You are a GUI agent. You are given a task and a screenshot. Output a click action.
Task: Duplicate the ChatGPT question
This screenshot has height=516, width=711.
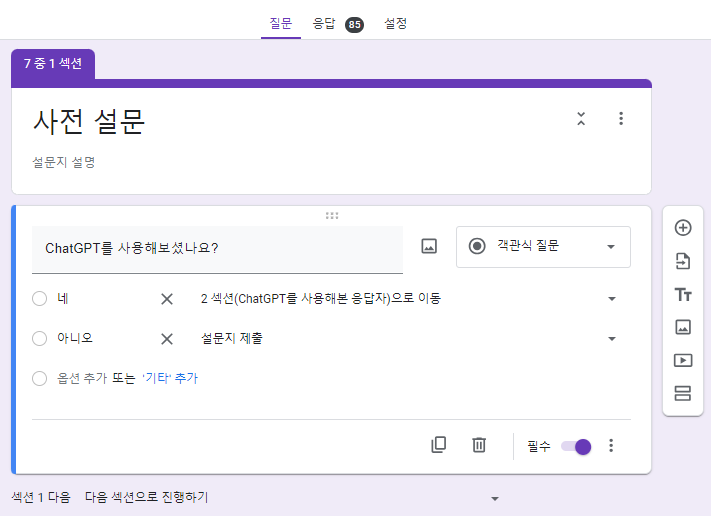point(438,445)
